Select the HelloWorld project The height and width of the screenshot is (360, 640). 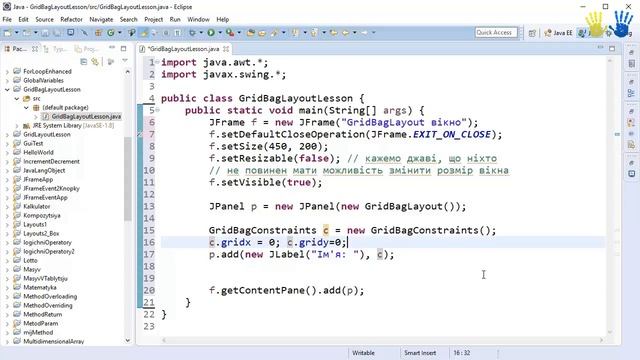click(38, 152)
